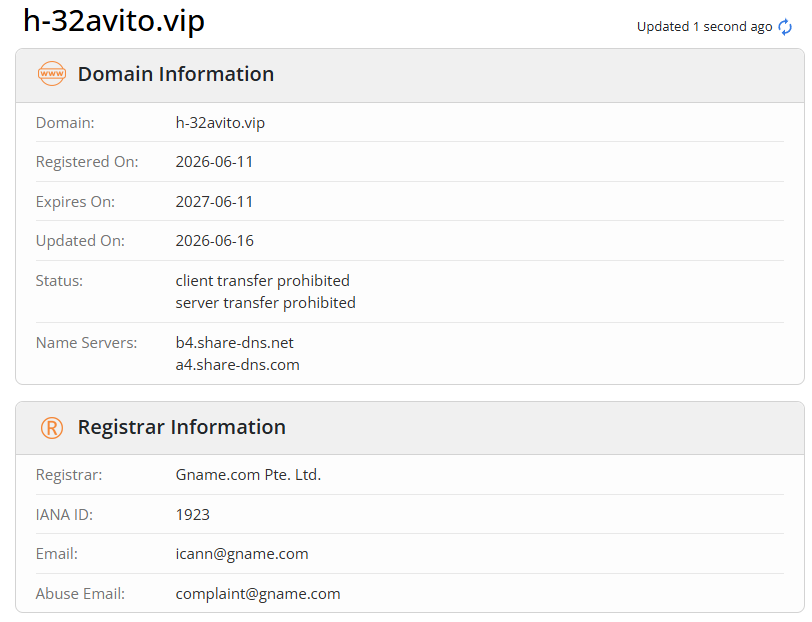812x622 pixels.
Task: Click the IANA ID value 1923
Action: click(193, 515)
